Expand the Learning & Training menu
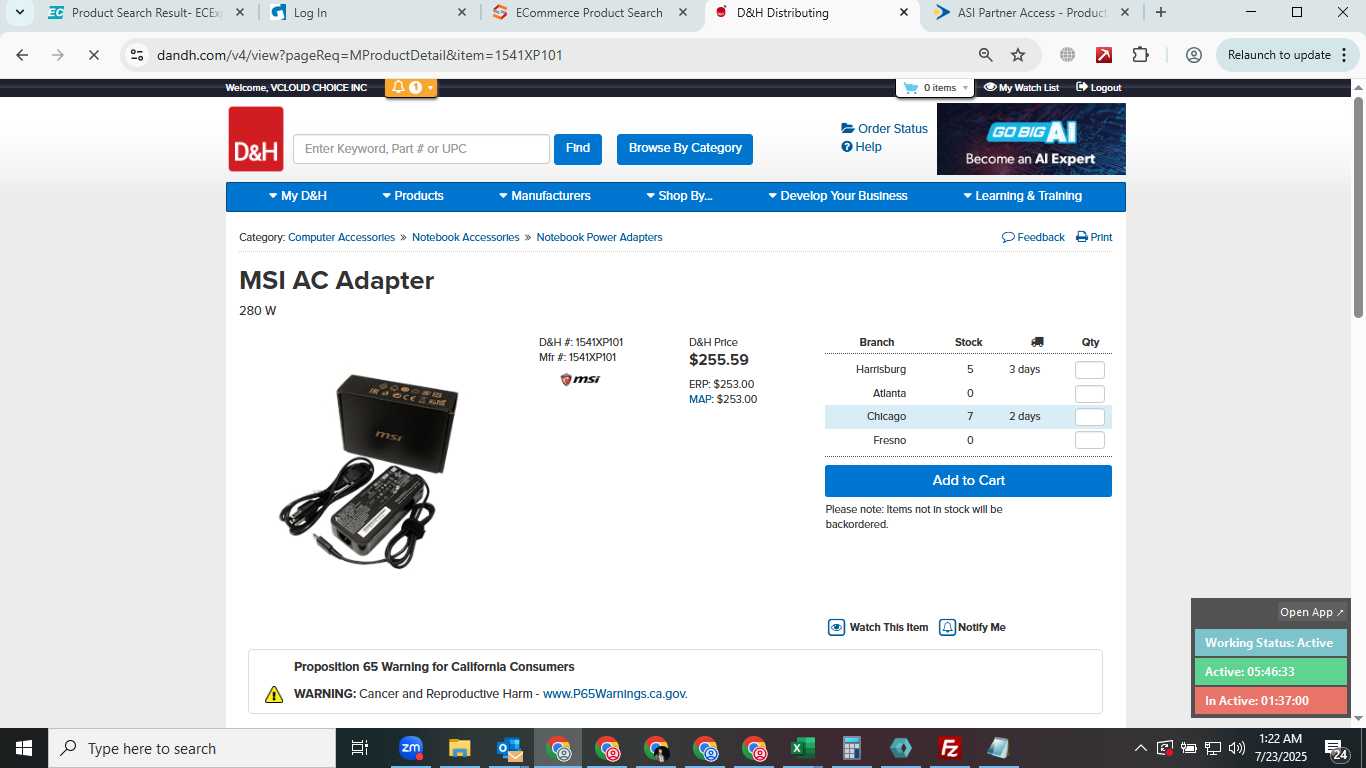Viewport: 1366px width, 768px height. [x=1022, y=196]
